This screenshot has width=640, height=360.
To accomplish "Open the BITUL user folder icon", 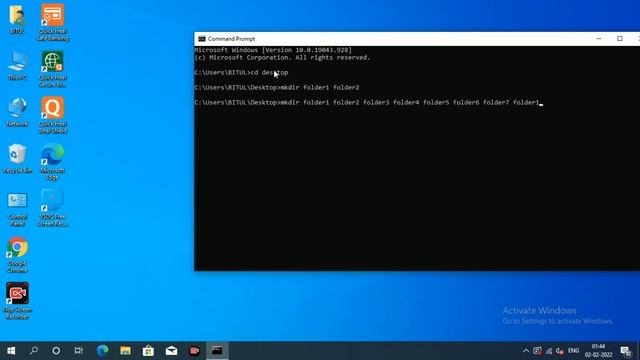I will (x=17, y=19).
